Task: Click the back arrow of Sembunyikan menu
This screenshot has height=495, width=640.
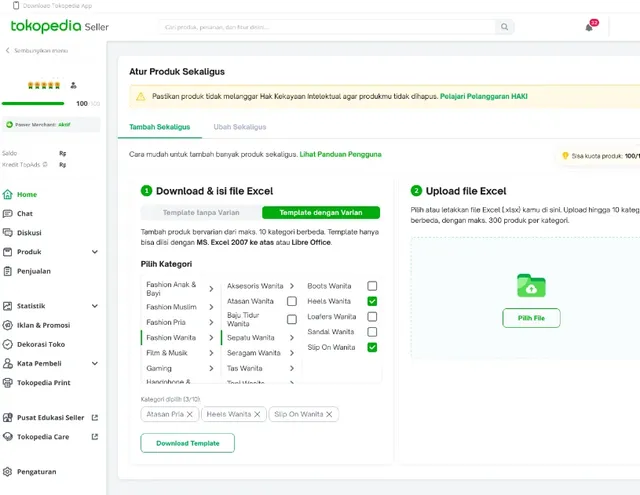Action: pyautogui.click(x=7, y=50)
